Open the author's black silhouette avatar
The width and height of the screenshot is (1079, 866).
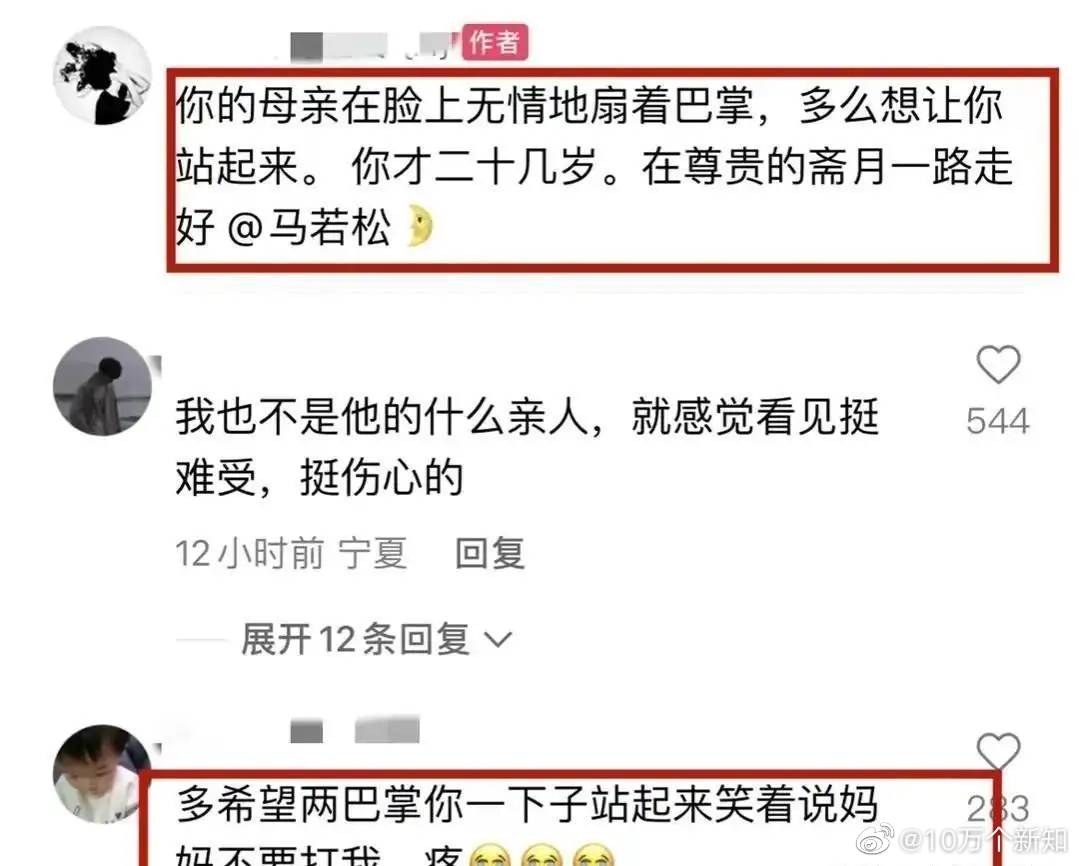coord(103,76)
